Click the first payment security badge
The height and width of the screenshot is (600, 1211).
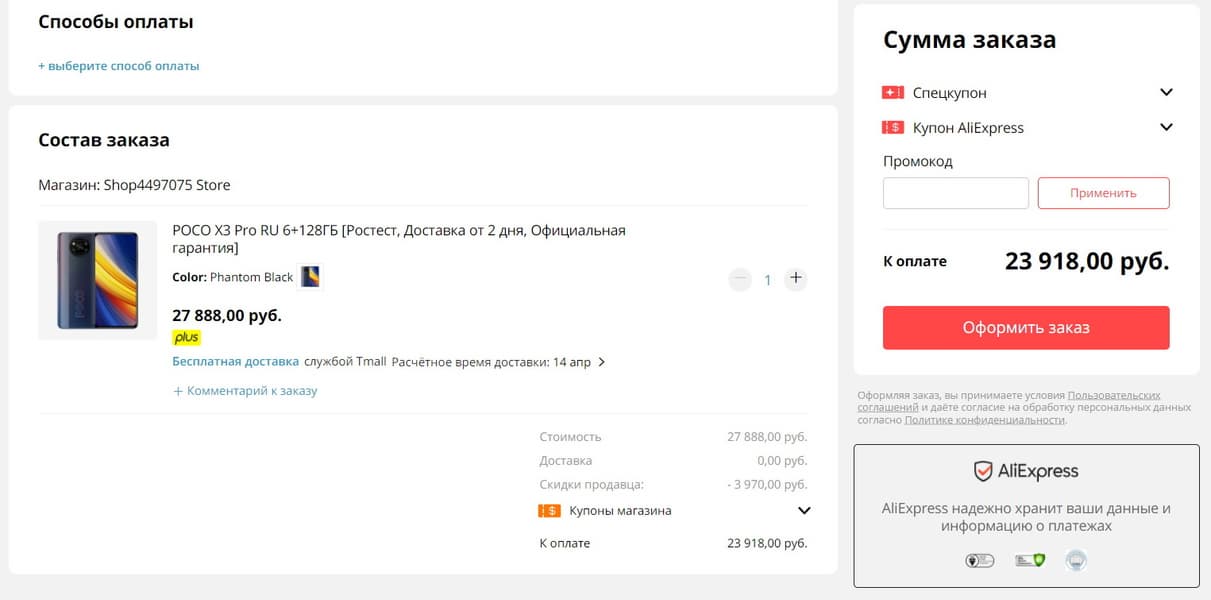[979, 561]
